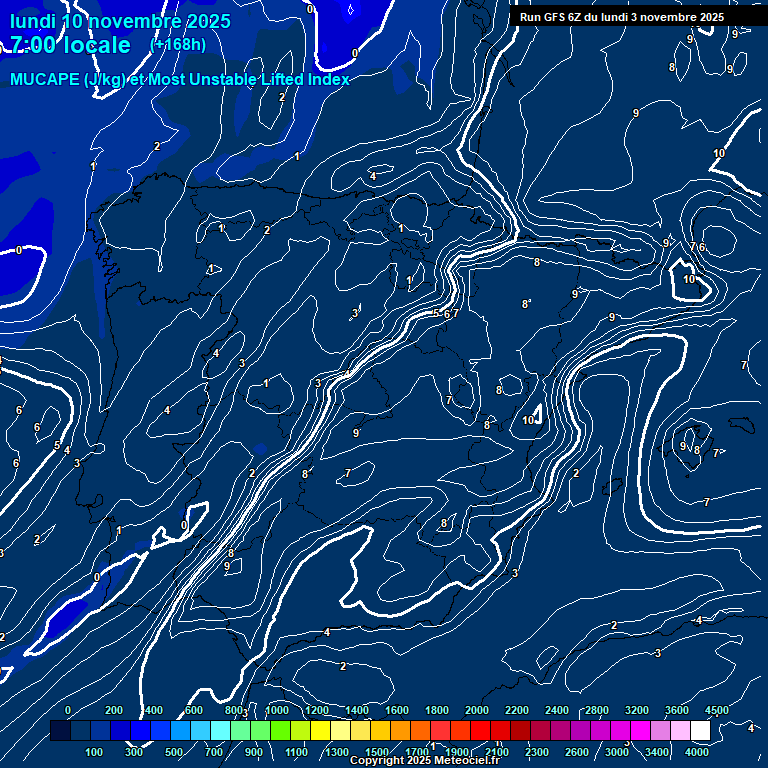The image size is (768, 768).
Task: Click the 100 value label below legend
Action: 95,752
